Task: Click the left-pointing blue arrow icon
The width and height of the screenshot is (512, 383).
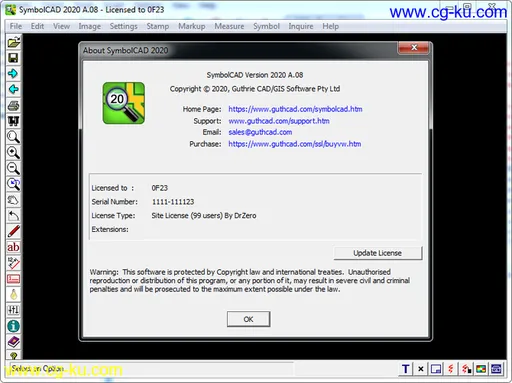Action: pos(13,89)
